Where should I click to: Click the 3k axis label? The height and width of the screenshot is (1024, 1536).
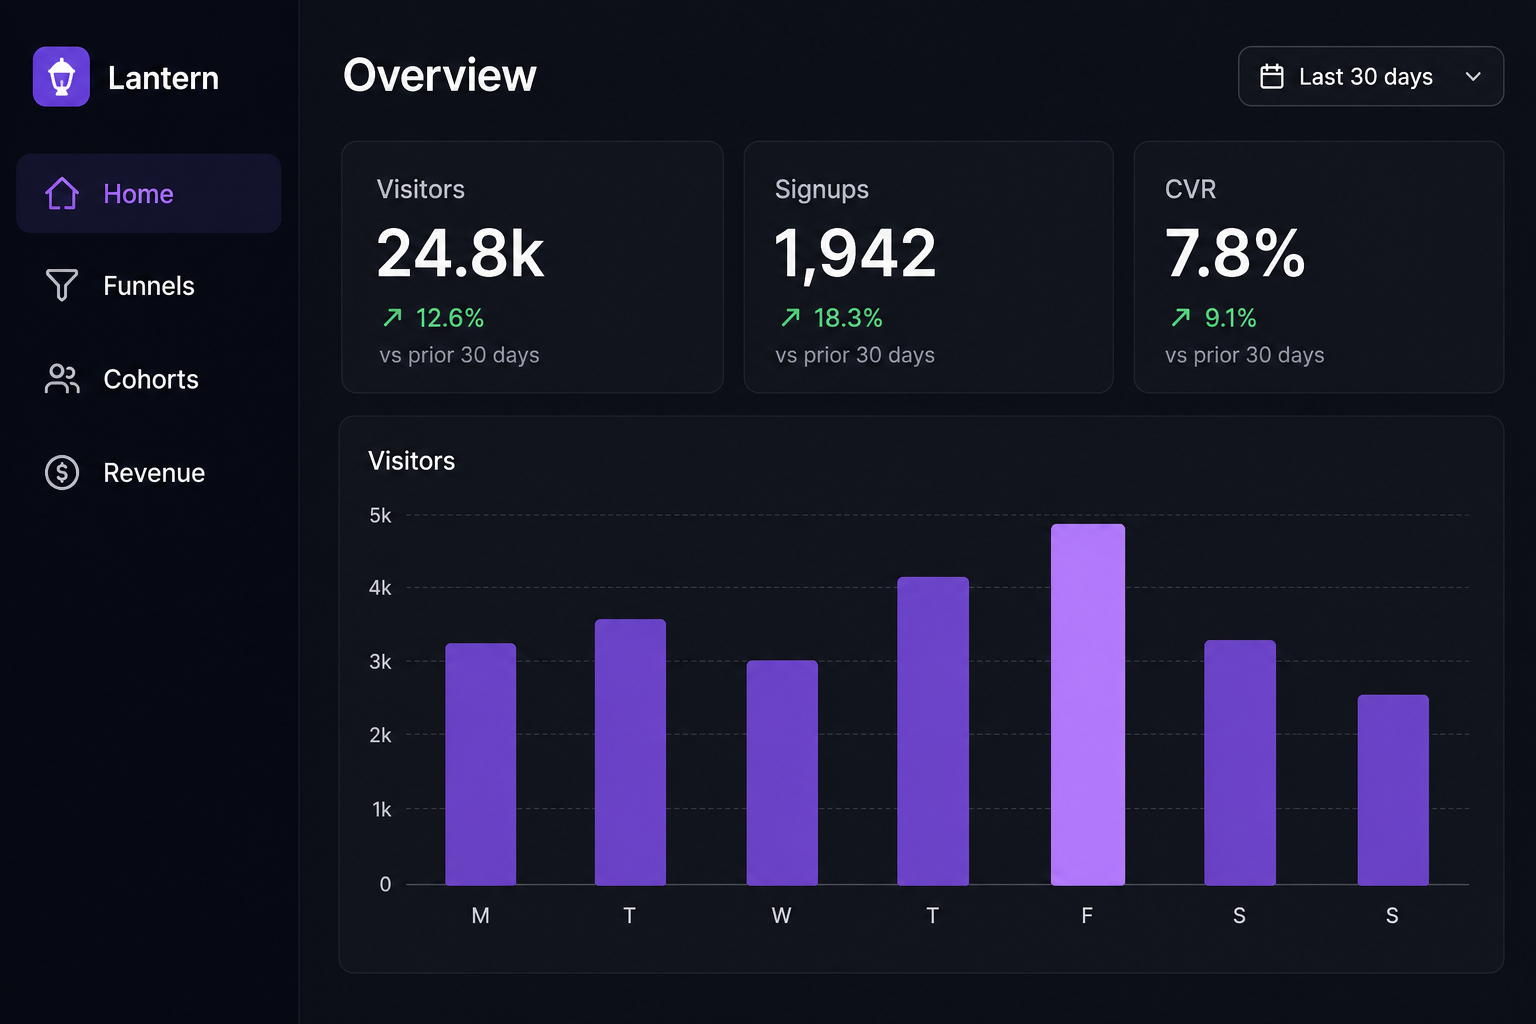[x=380, y=661]
